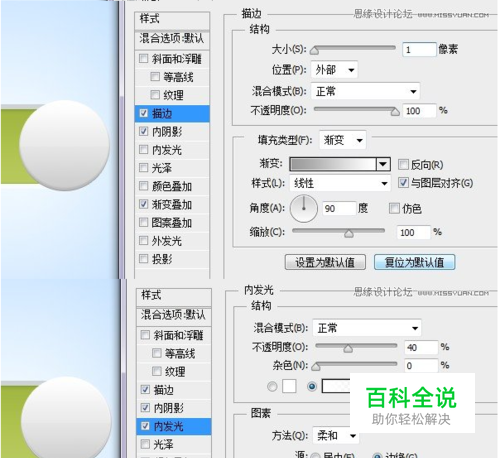Uncheck 内阴影 in the Inner Glow dialog's list

[x=145, y=407]
